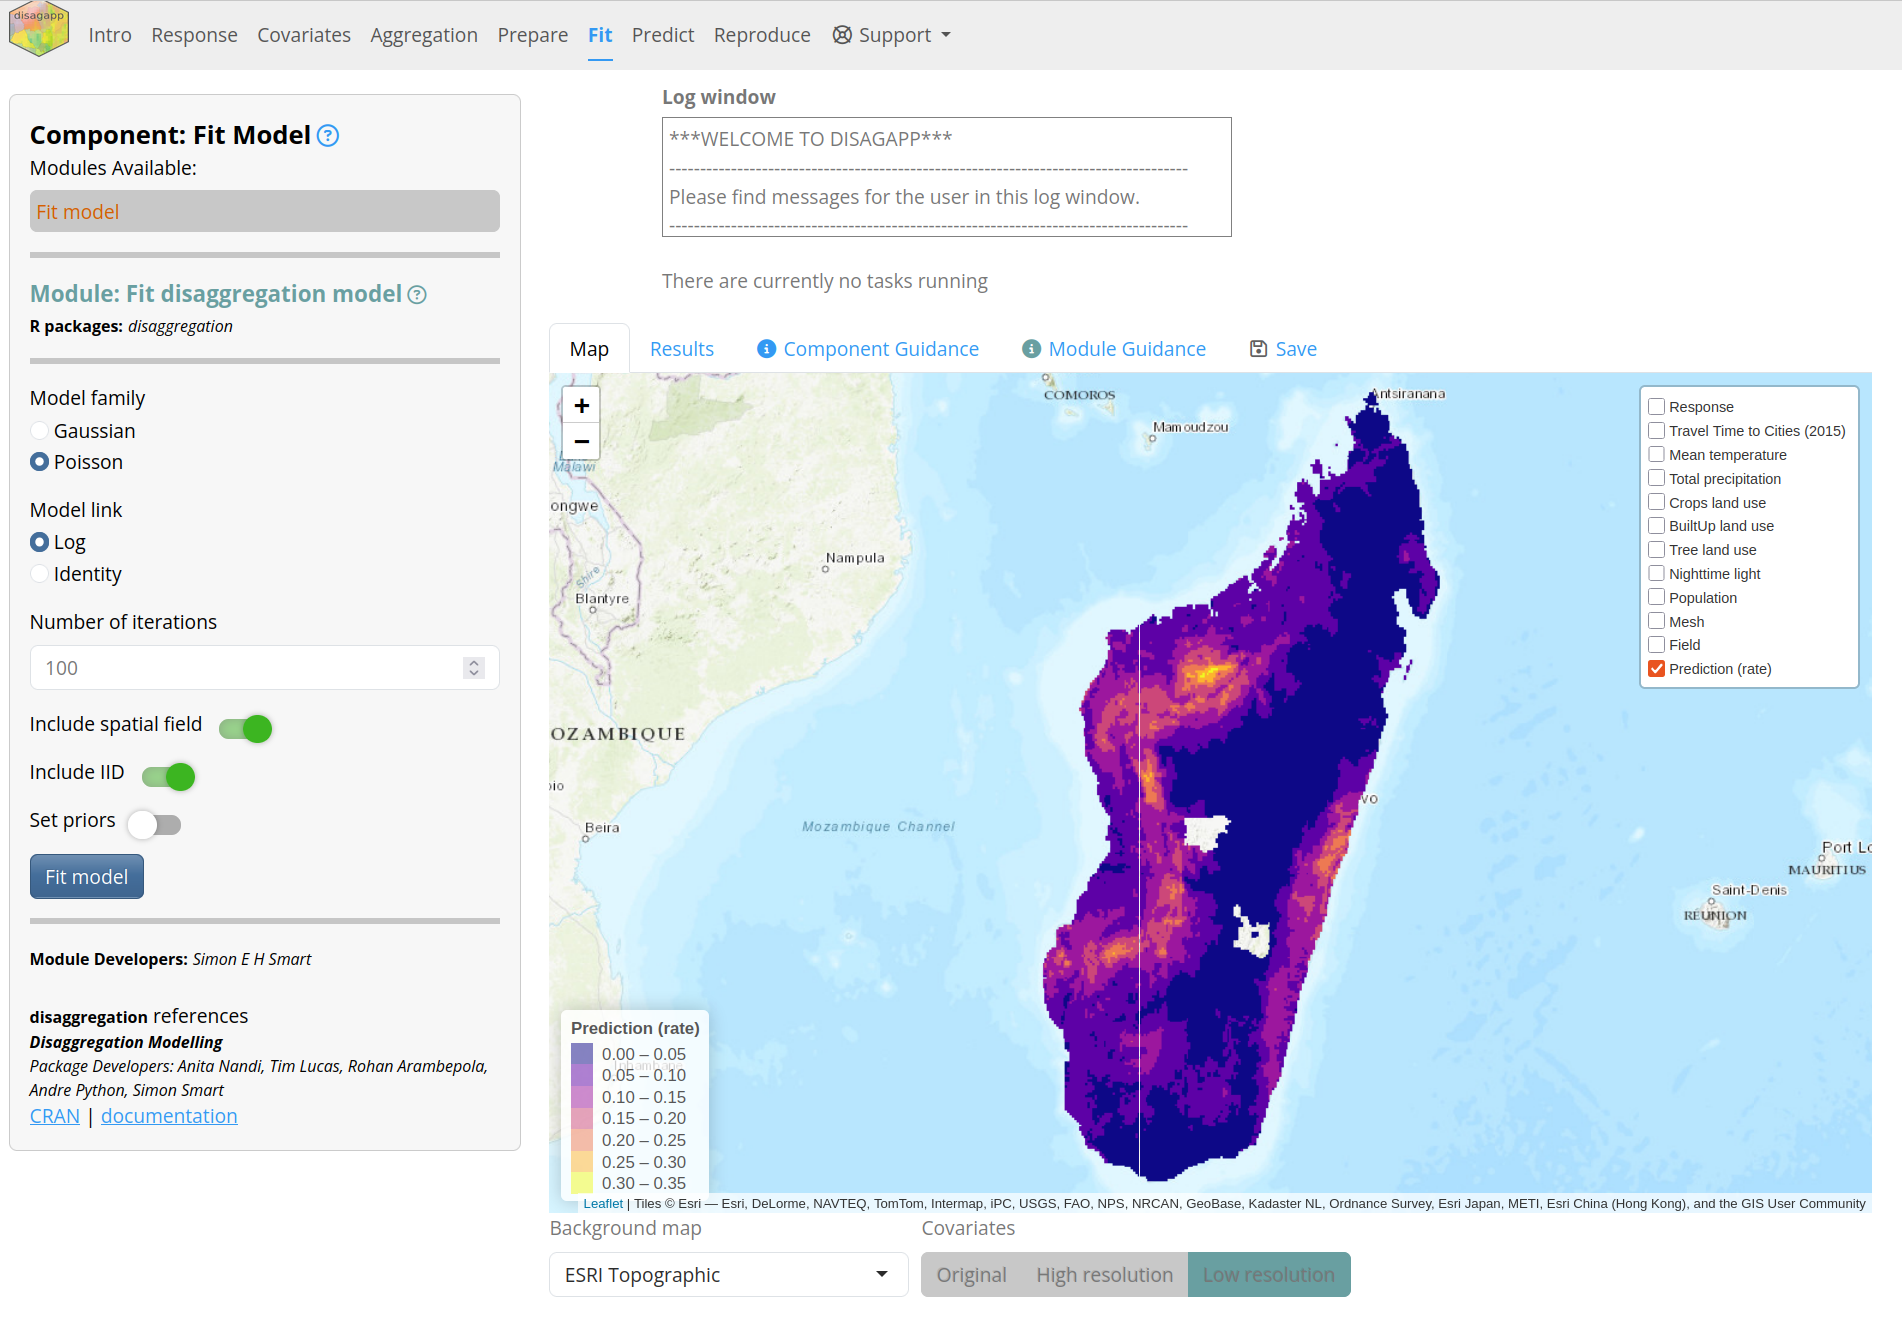Click the 0.30 – 0.35 legend swatch

[x=582, y=1183]
